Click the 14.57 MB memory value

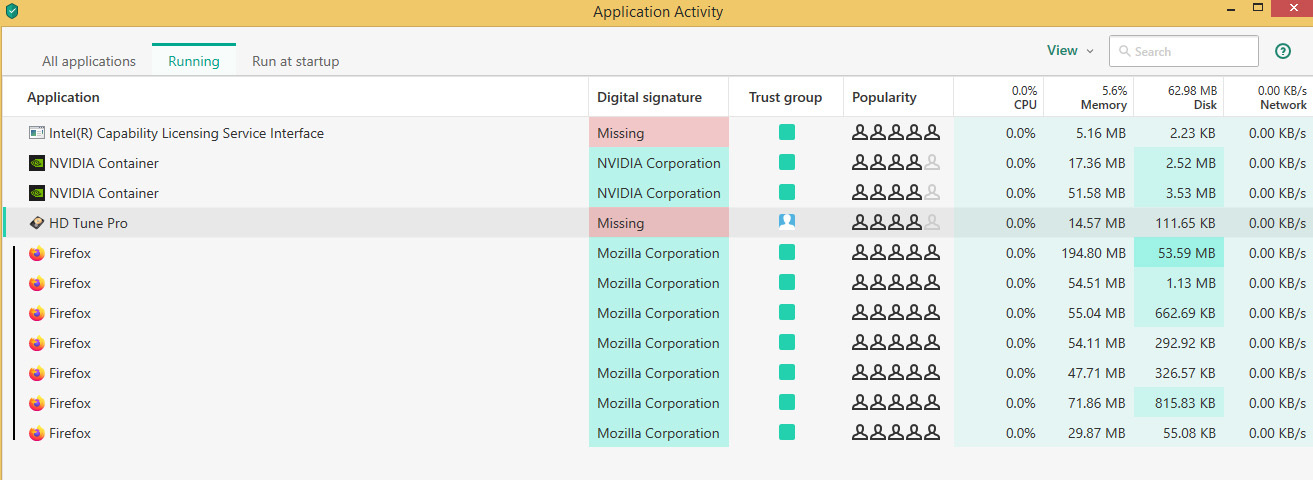click(x=1098, y=223)
